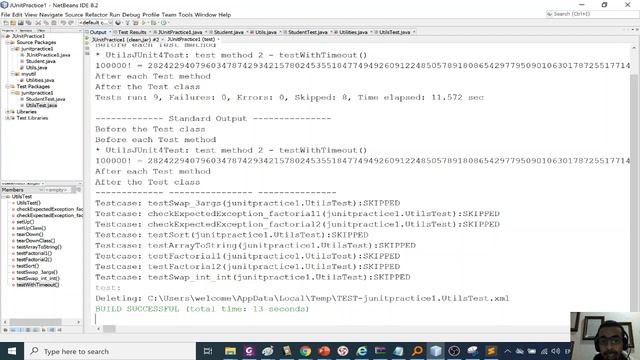
Task: Select UtilsTest.java in Projects tree
Action: pyautogui.click(x=41, y=105)
